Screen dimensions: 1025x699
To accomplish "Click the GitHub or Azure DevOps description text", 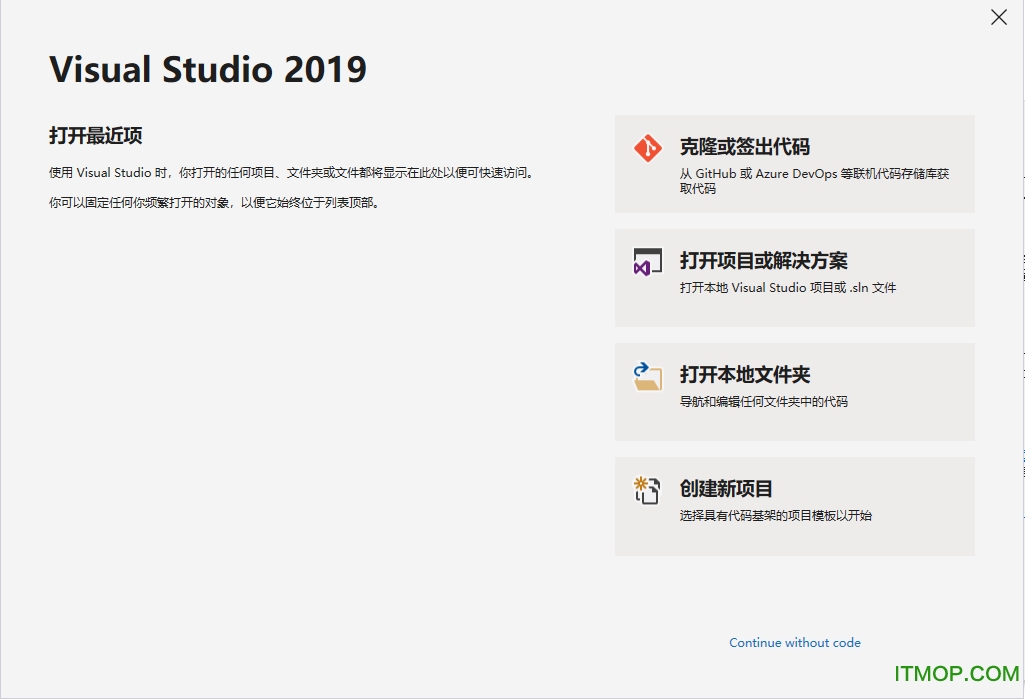I will pyautogui.click(x=814, y=181).
